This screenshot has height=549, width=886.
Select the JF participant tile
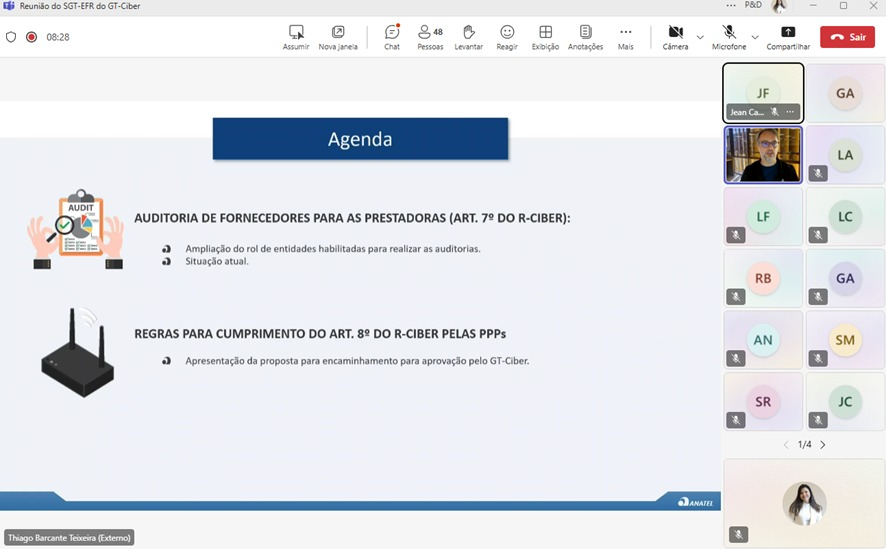pos(763,93)
